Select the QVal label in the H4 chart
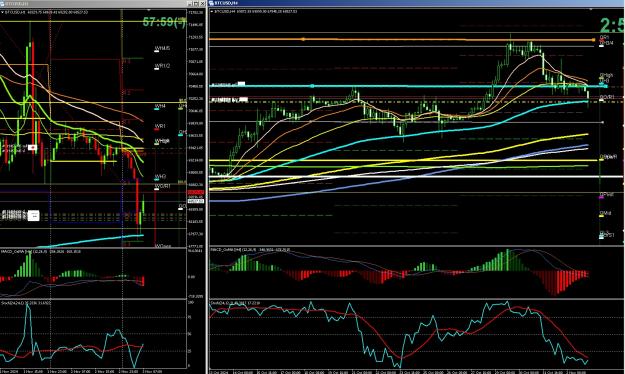Image resolution: width=625 pixels, height=374 pixels. click(605, 214)
